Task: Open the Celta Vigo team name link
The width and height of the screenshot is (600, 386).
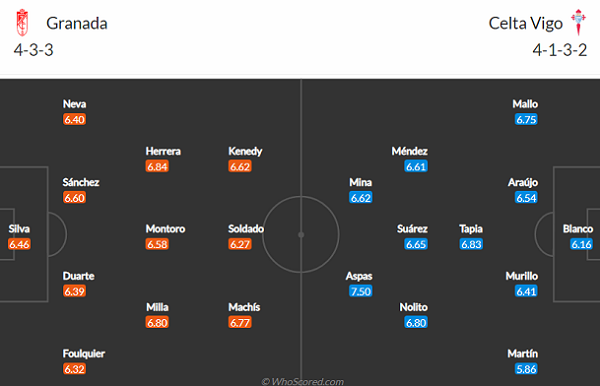Action: [x=525, y=23]
